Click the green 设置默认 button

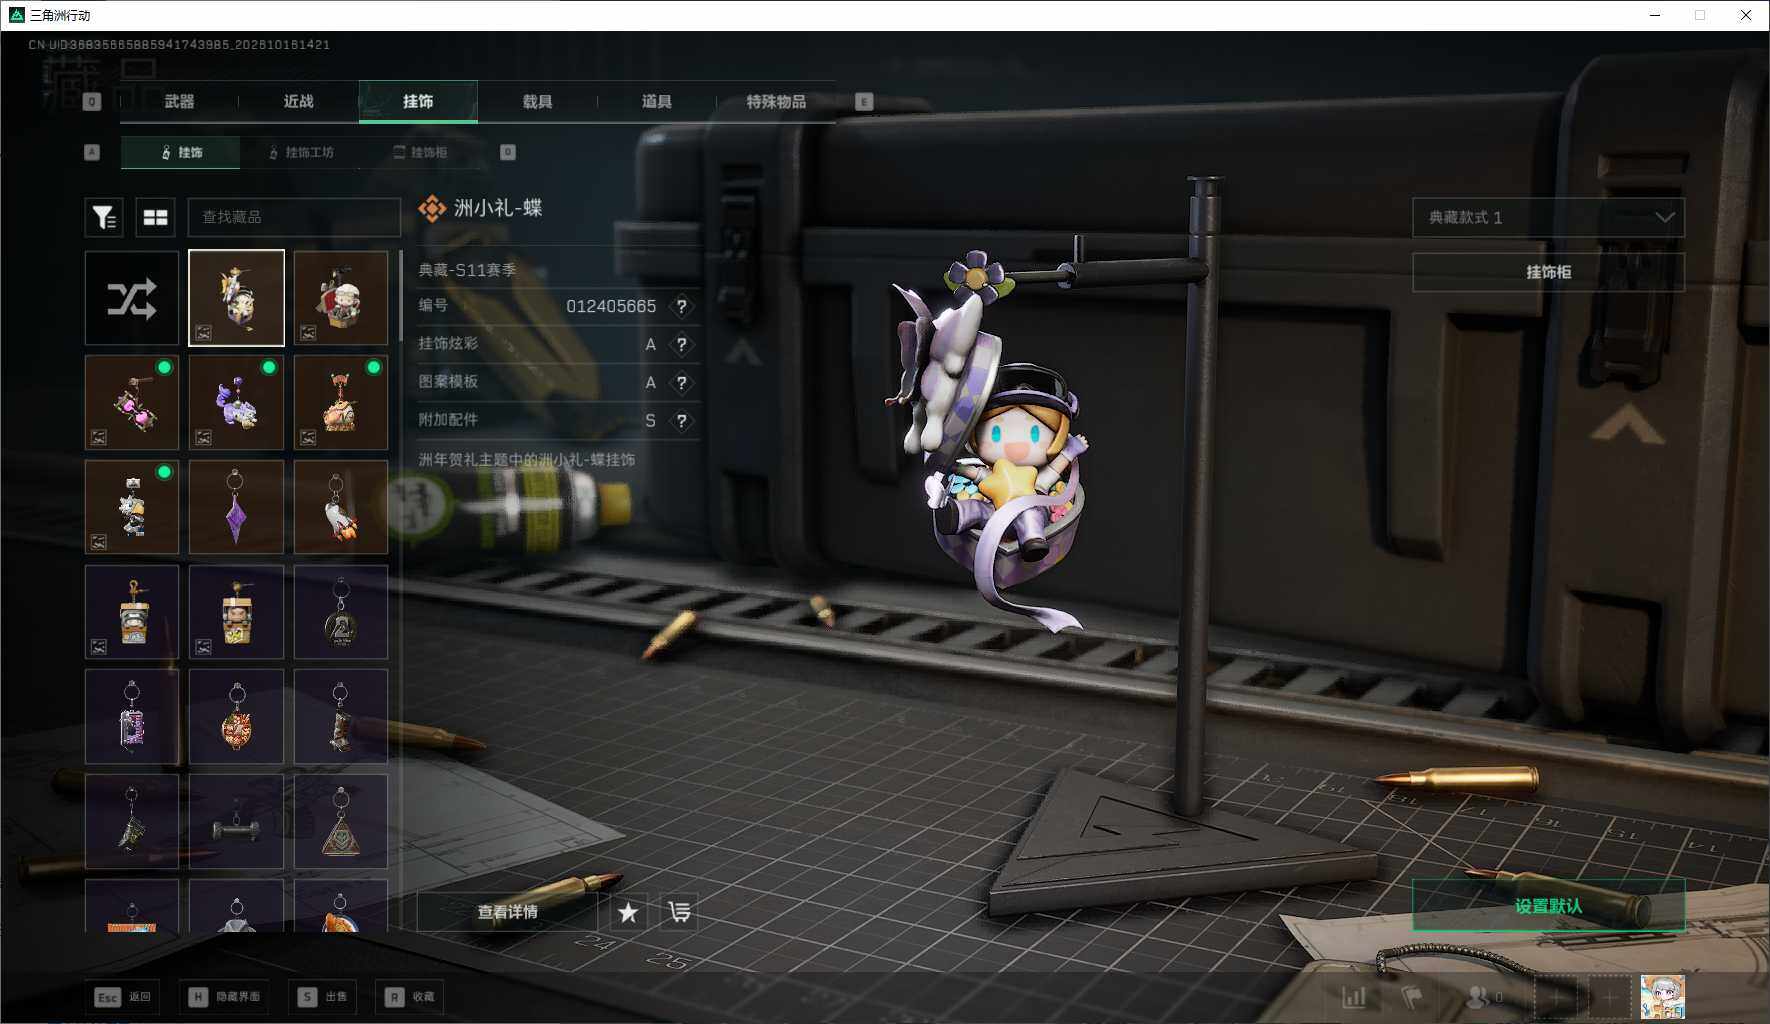[x=1548, y=906]
